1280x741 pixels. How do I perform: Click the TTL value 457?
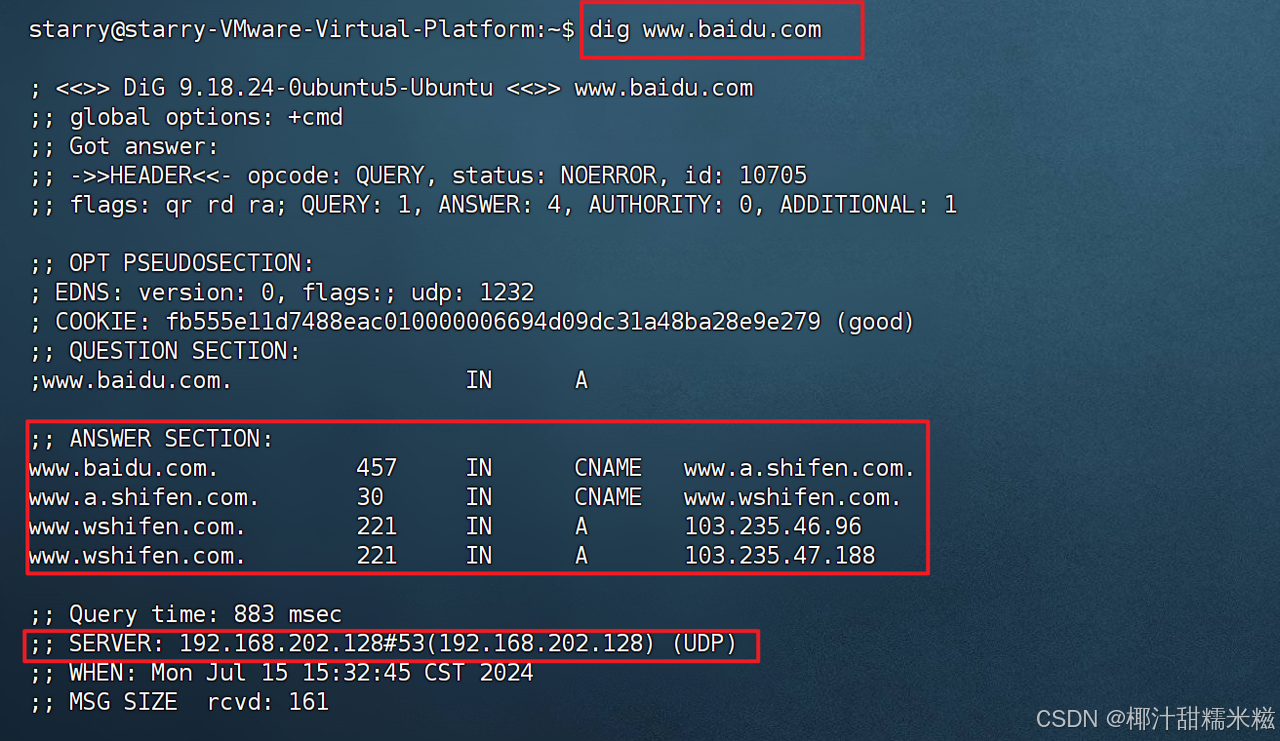[377, 468]
